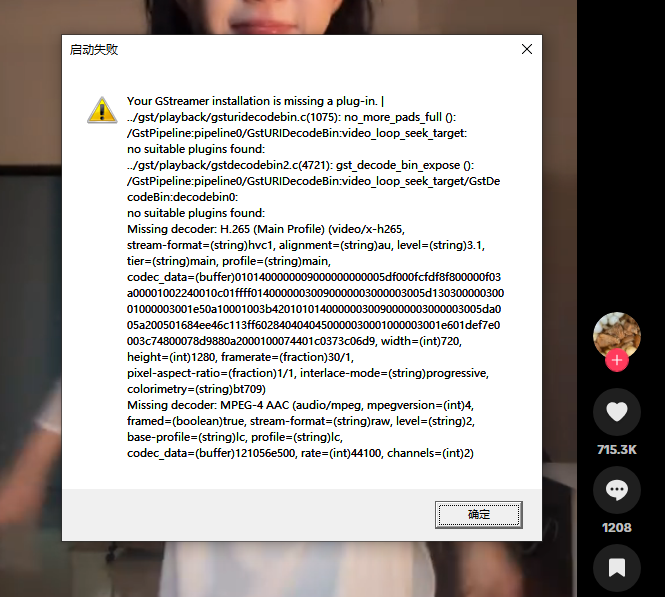The image size is (665, 597).
Task: Open the creator's profile avatar
Action: click(x=617, y=335)
